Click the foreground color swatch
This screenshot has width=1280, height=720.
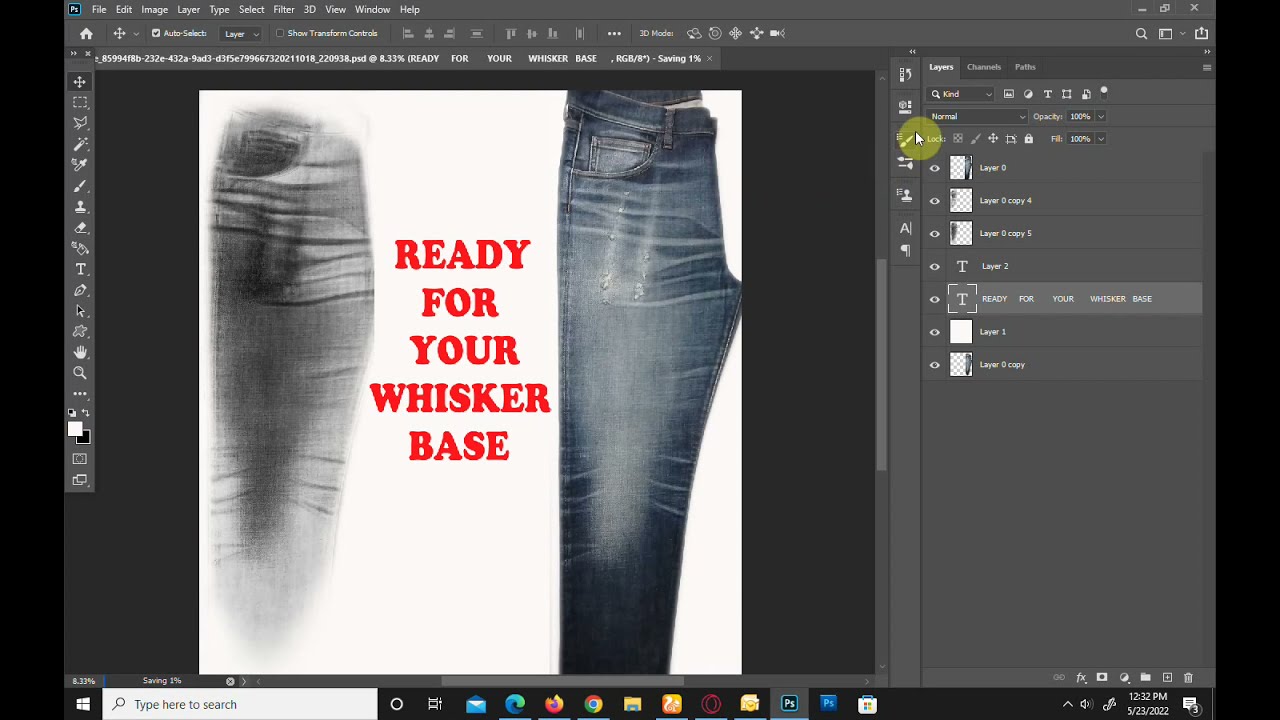point(75,429)
